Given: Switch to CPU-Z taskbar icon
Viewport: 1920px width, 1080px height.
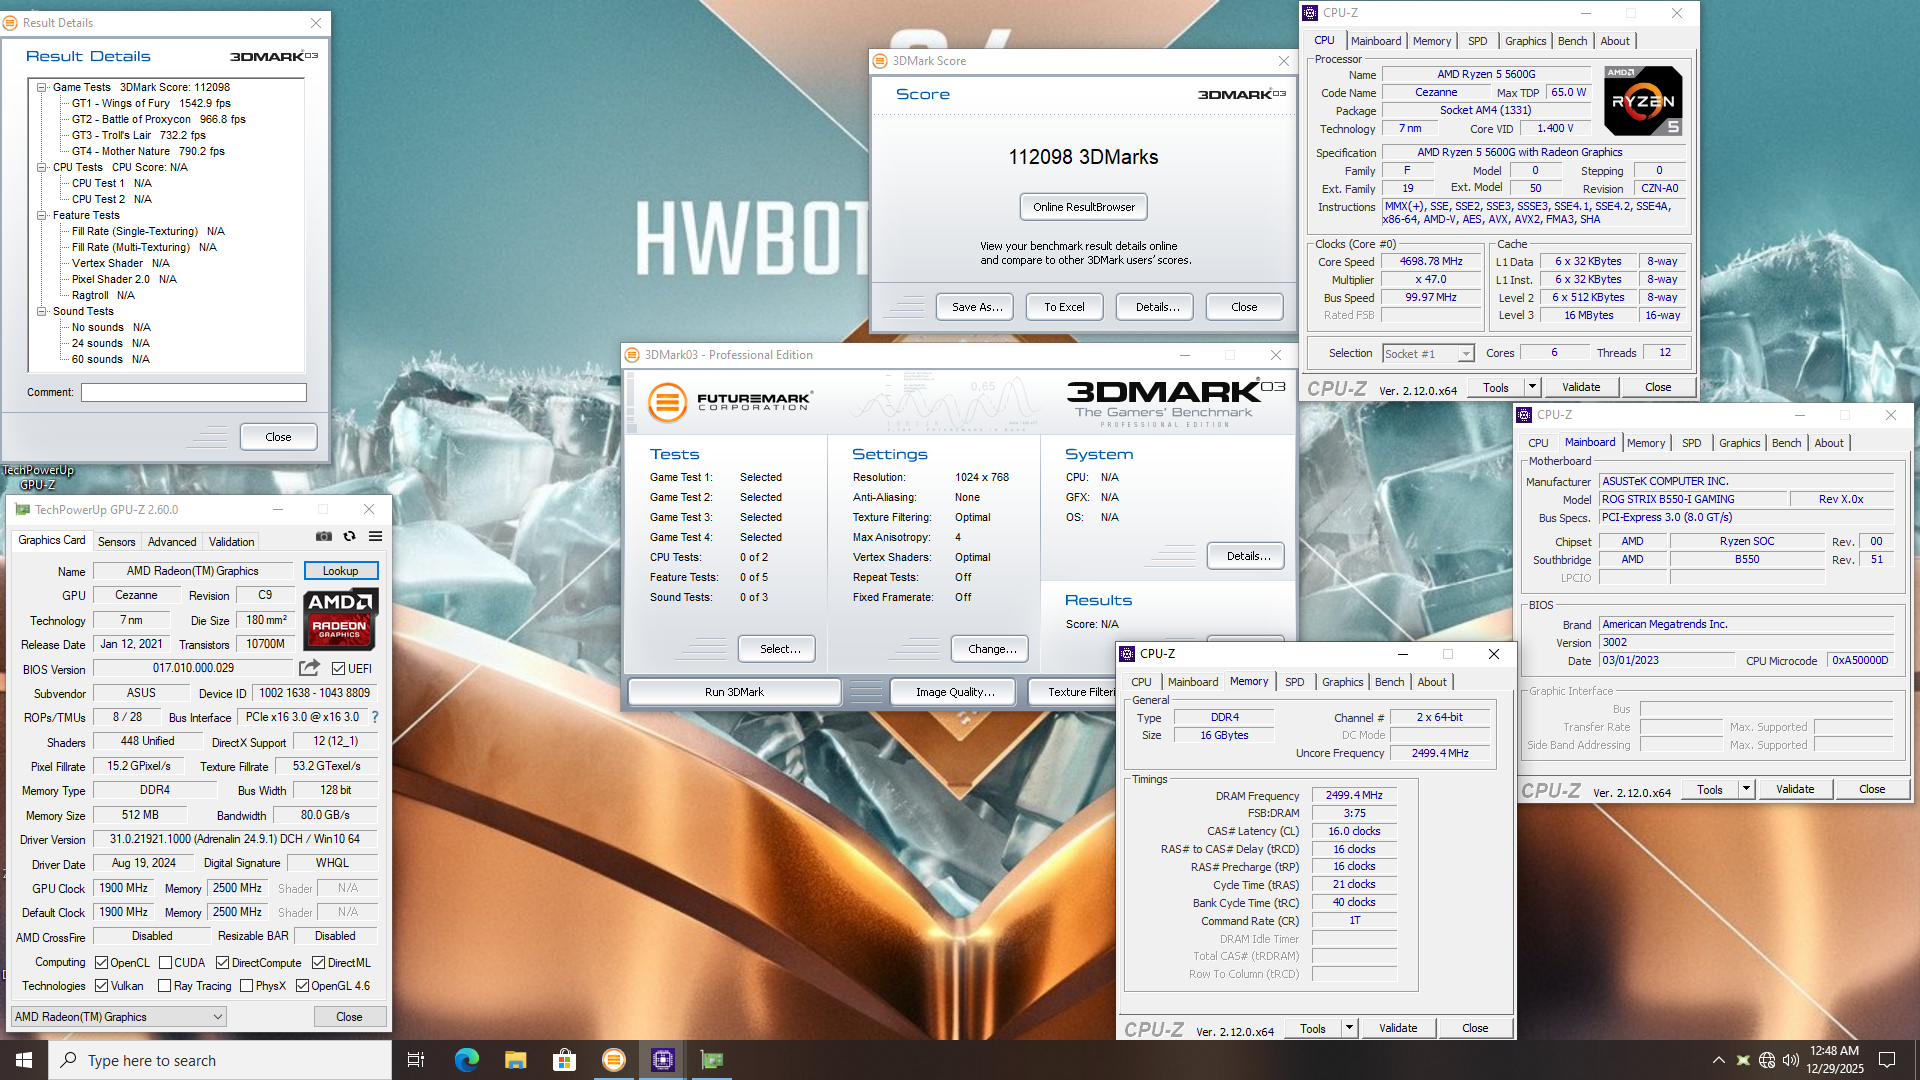Looking at the screenshot, I should pos(663,1060).
